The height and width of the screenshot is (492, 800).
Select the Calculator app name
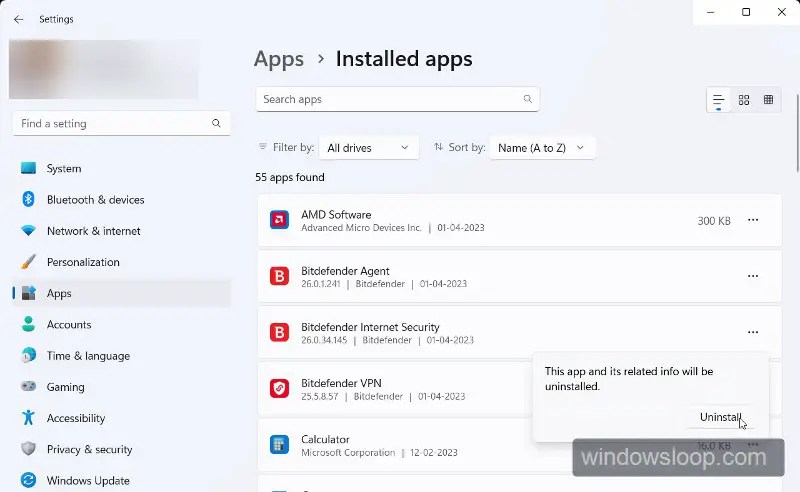coord(325,439)
